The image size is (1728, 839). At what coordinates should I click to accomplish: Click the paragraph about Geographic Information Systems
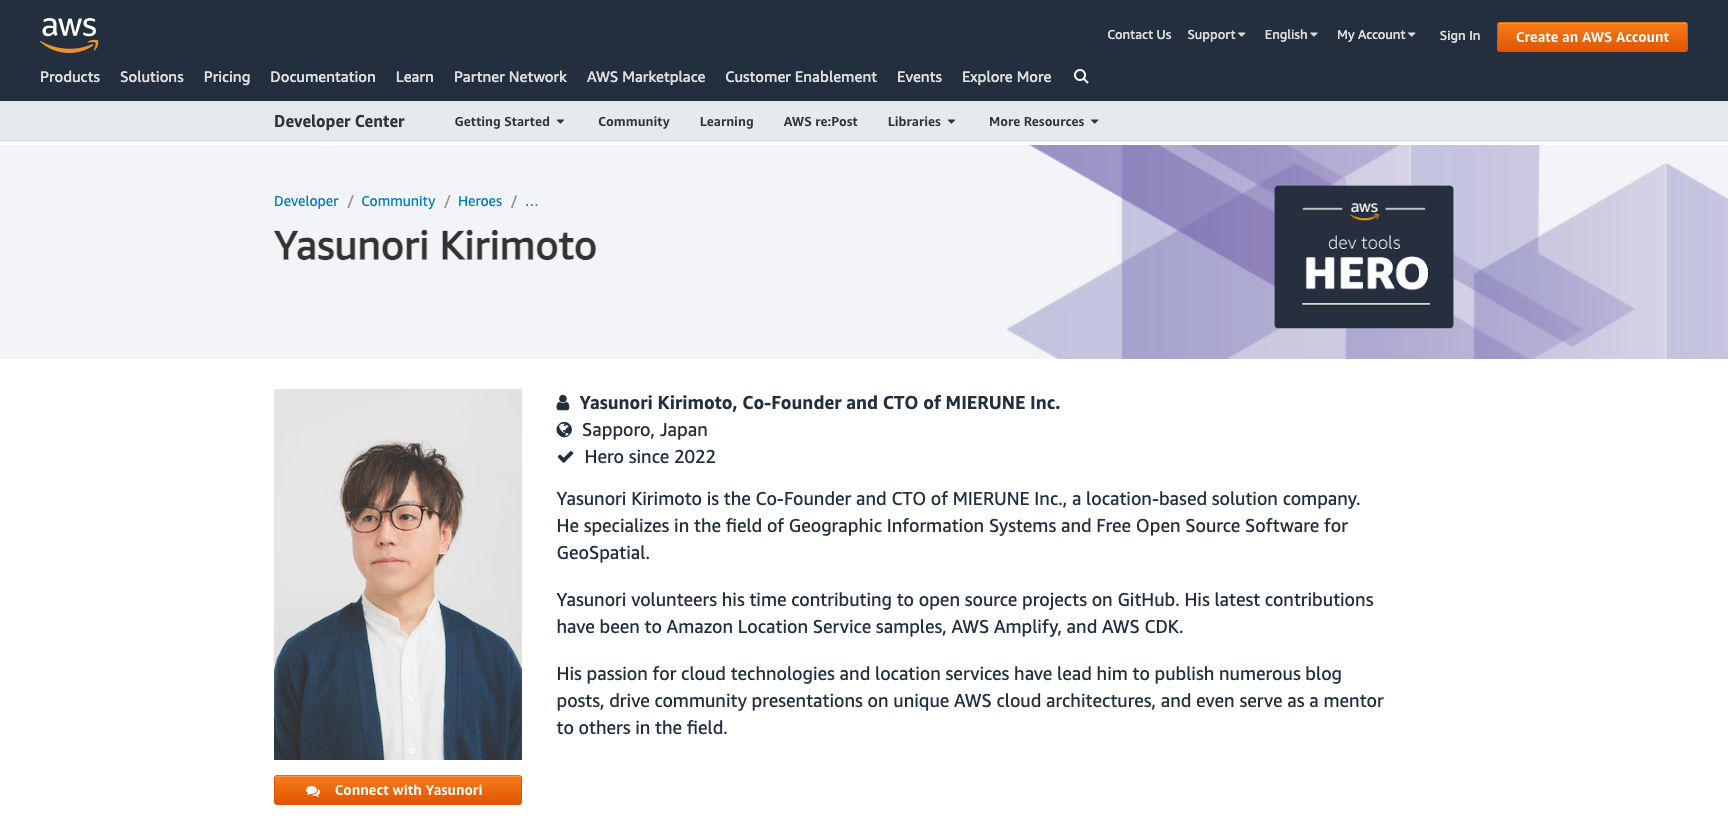(x=958, y=526)
